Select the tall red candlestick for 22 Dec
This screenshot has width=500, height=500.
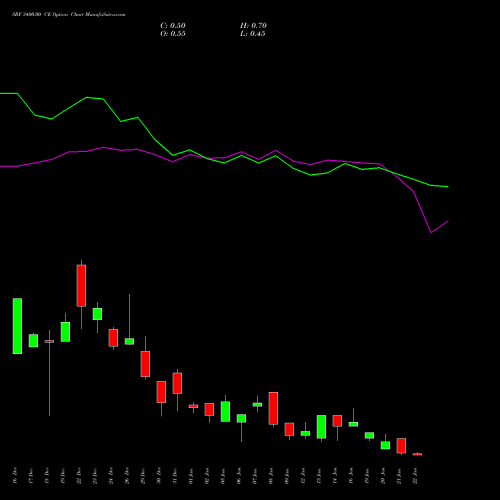pyautogui.click(x=81, y=286)
